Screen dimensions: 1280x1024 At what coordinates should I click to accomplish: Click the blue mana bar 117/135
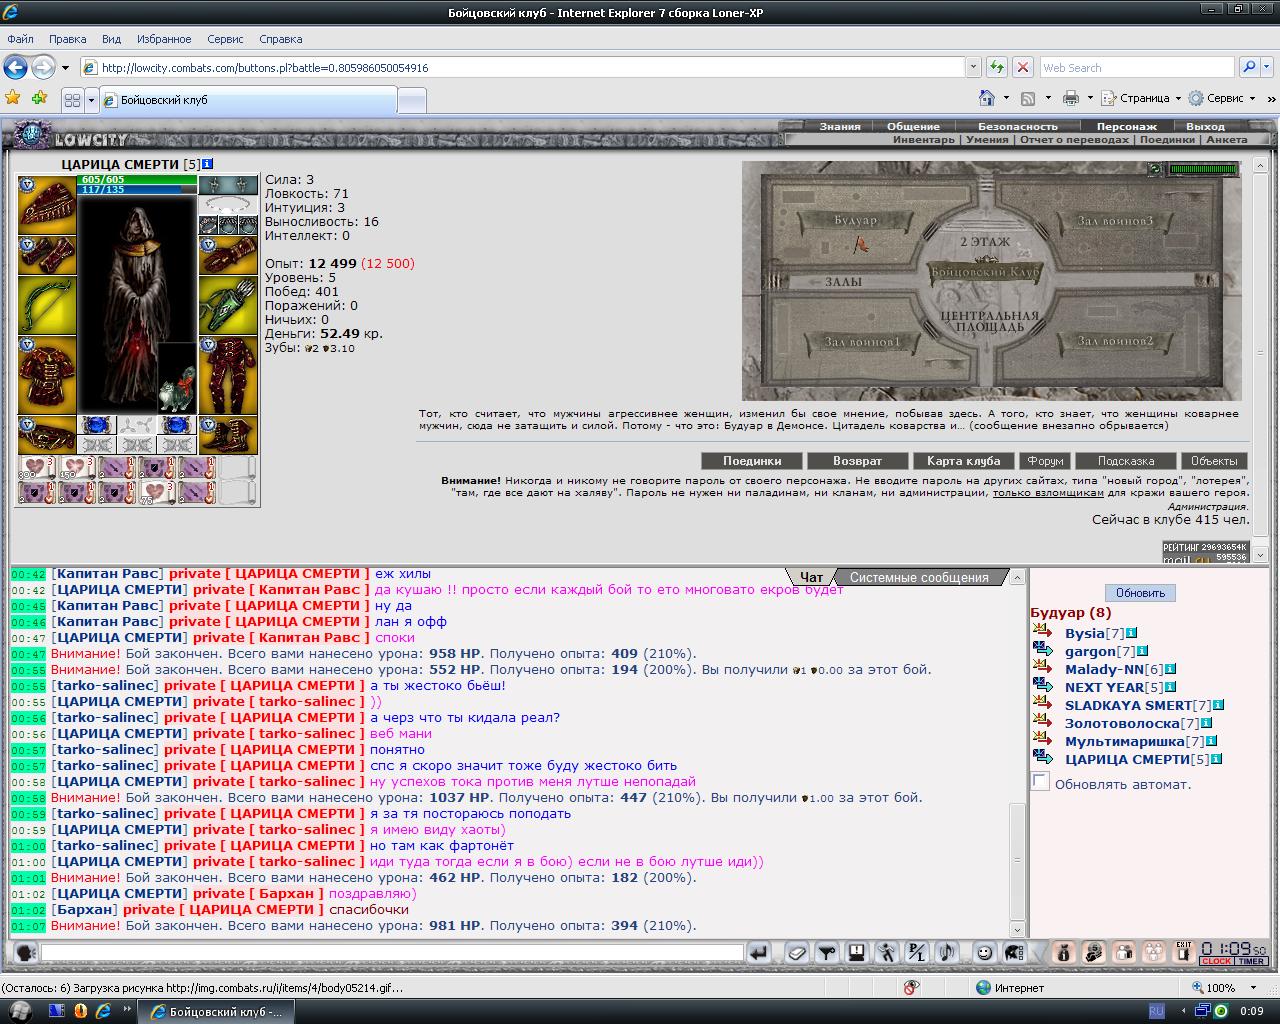(x=137, y=189)
